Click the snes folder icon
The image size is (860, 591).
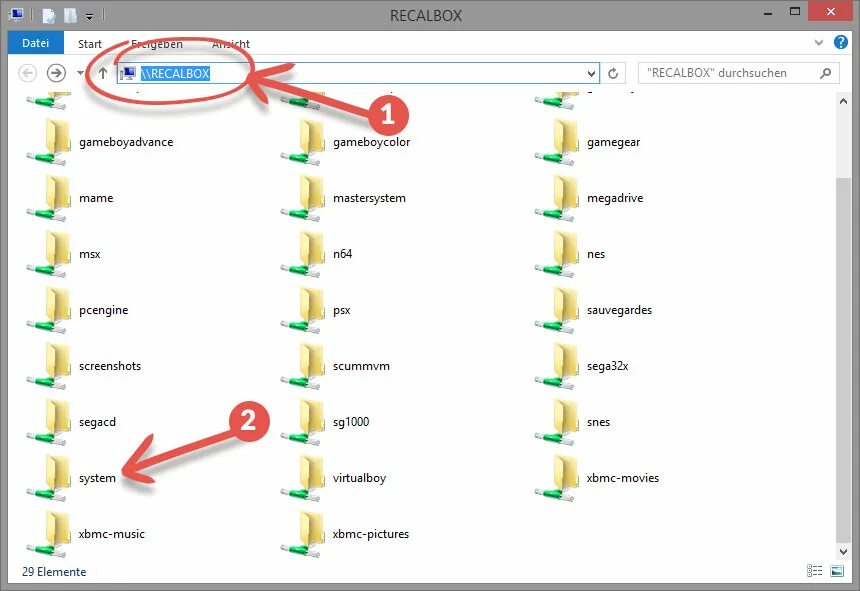coord(557,422)
